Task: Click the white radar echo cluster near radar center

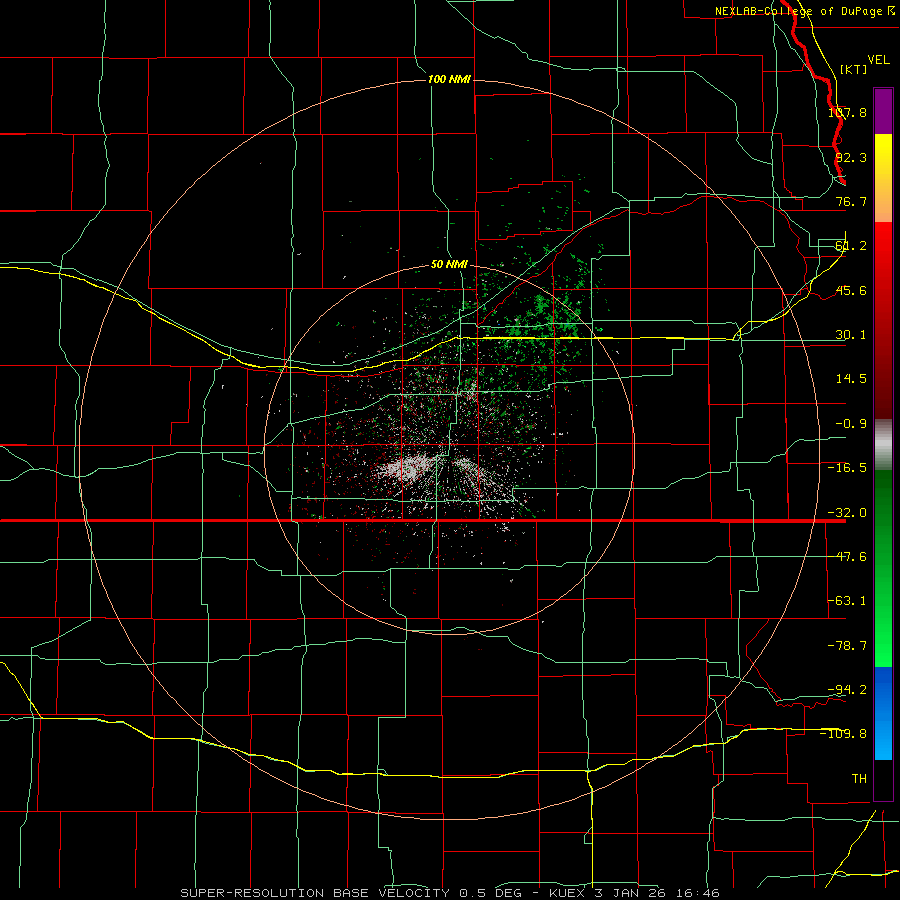Action: pyautogui.click(x=408, y=468)
